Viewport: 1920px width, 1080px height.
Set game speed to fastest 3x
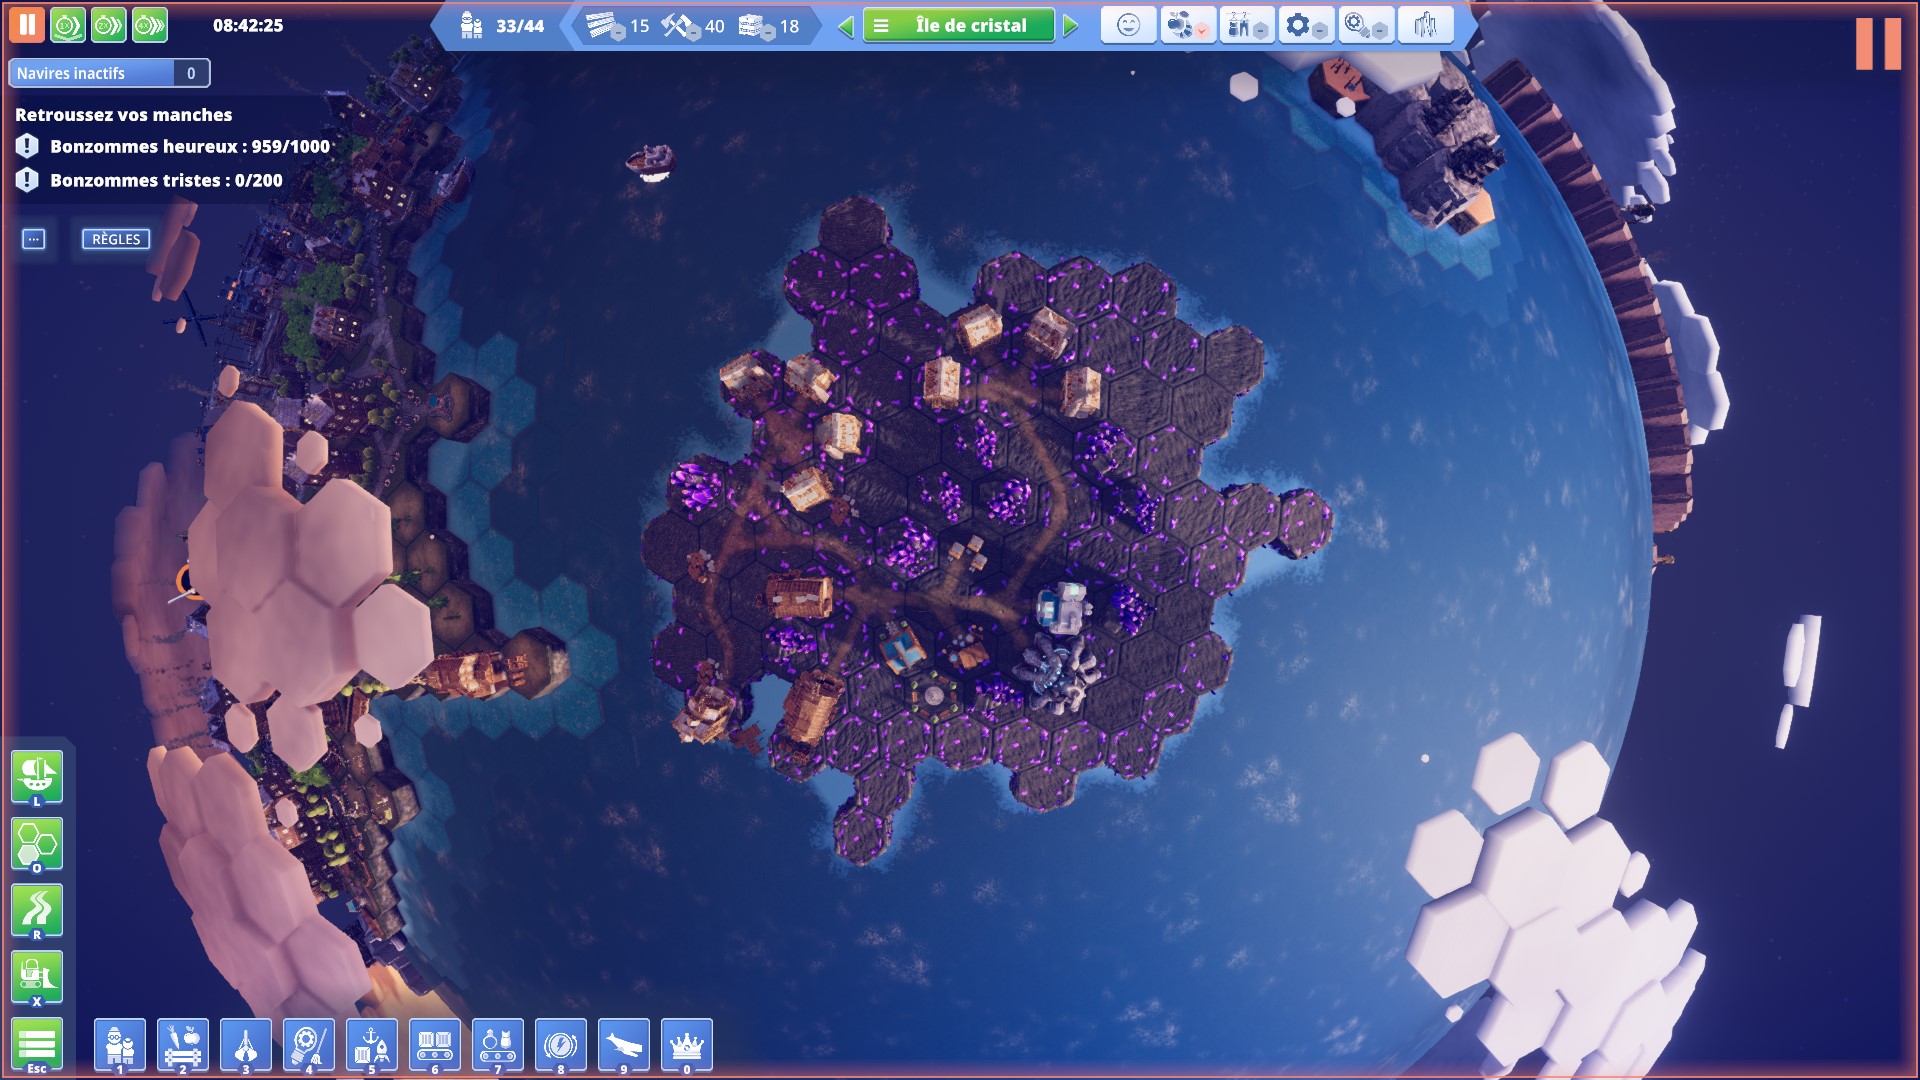(150, 25)
